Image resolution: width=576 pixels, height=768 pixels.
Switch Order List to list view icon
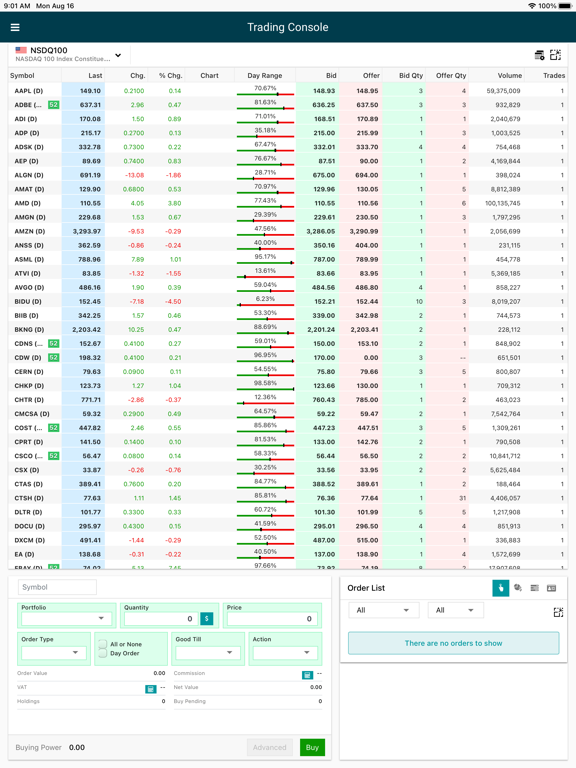pos(534,588)
